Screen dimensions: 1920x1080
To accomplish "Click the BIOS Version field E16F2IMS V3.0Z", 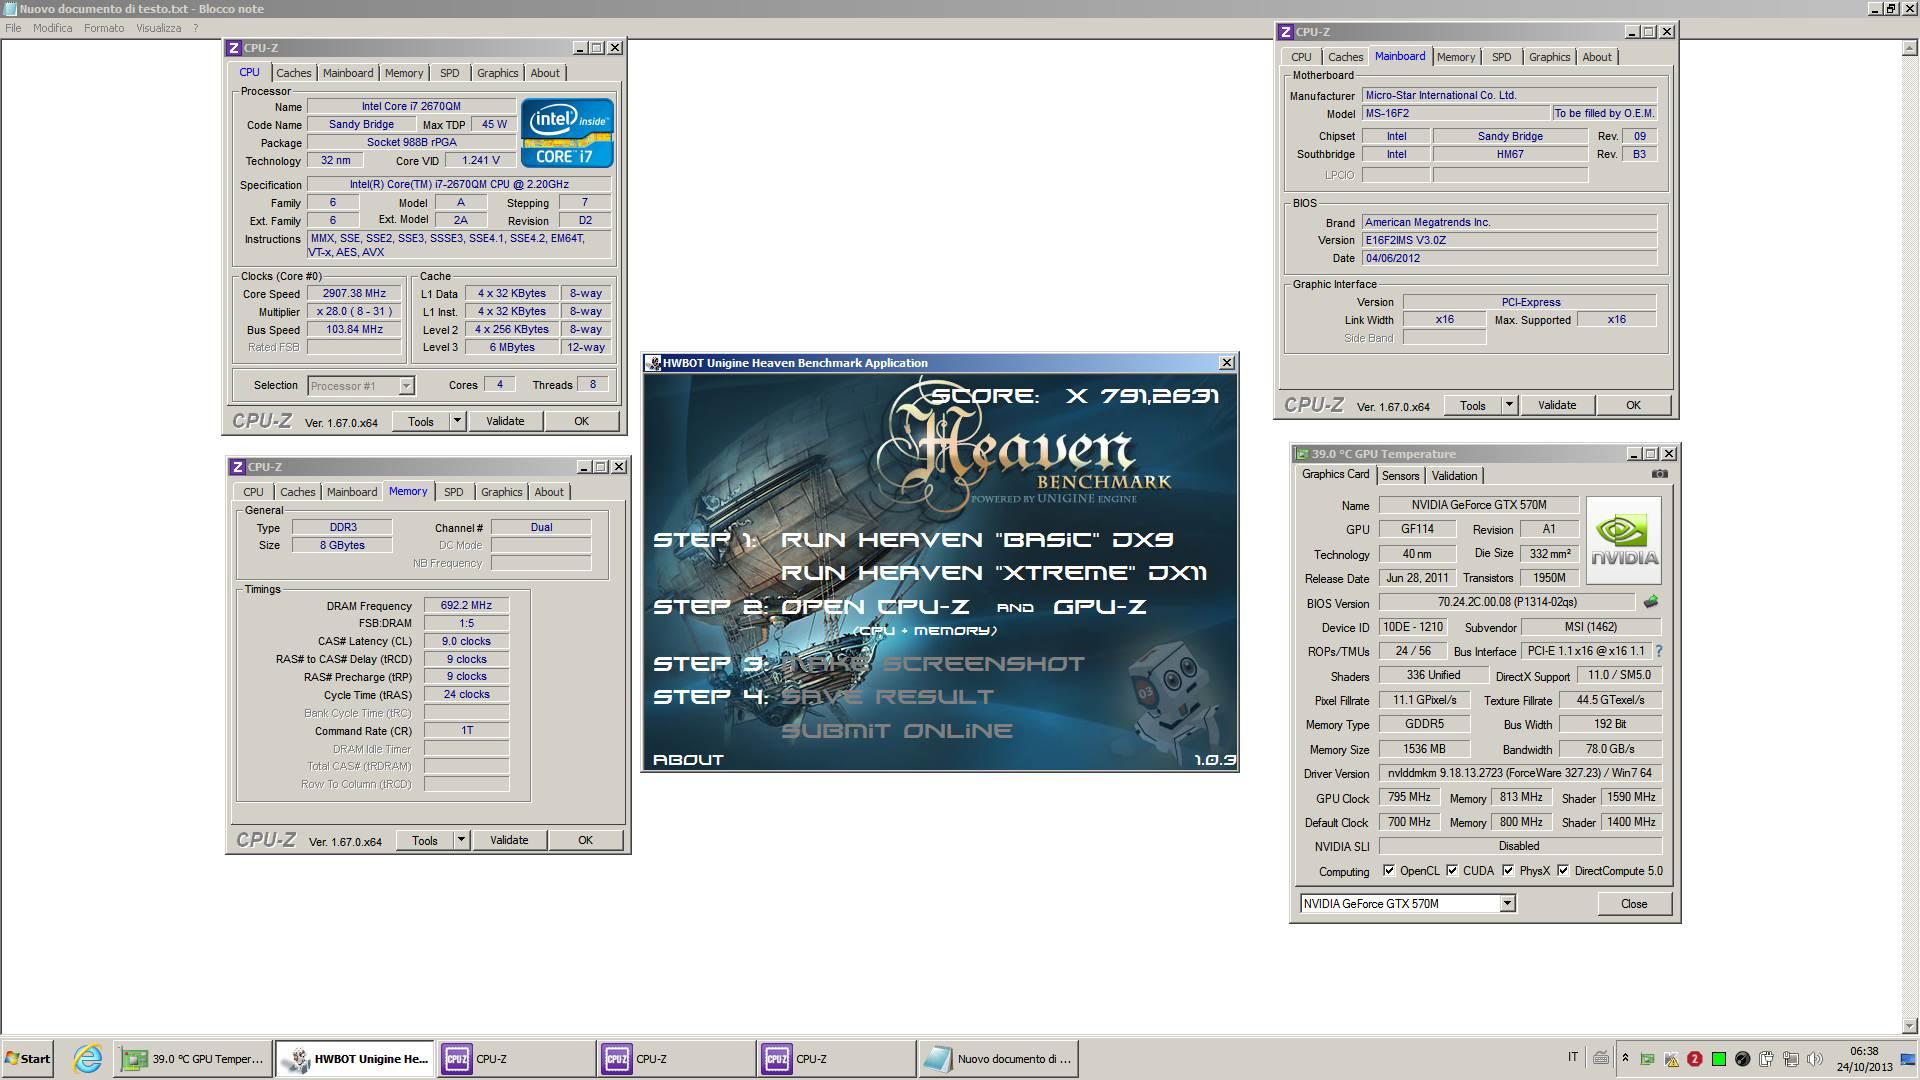I will (x=1509, y=240).
